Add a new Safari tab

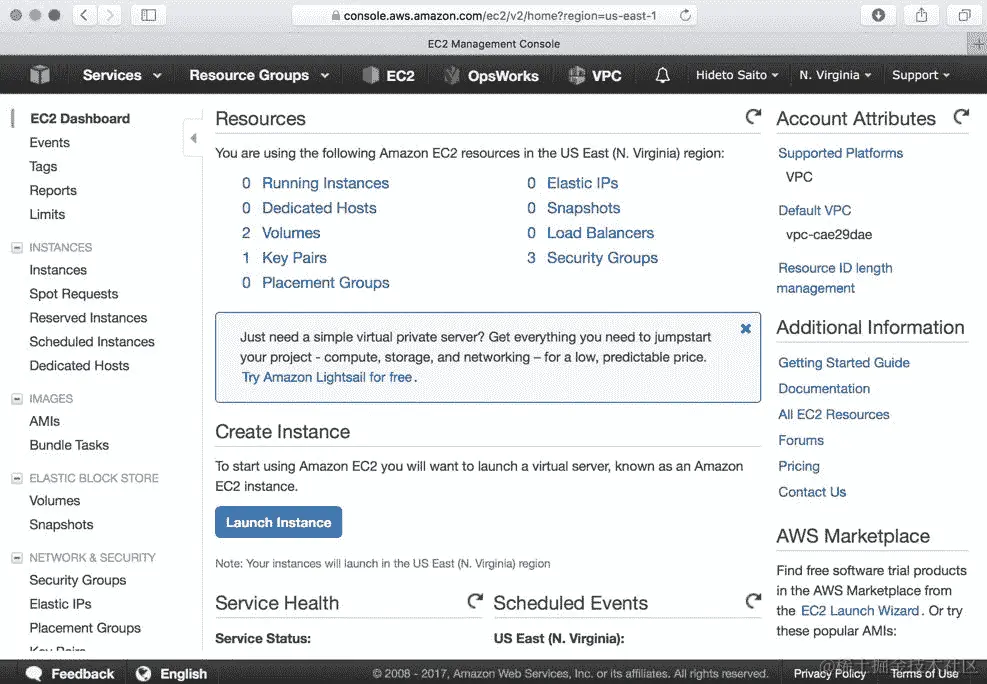pos(977,44)
